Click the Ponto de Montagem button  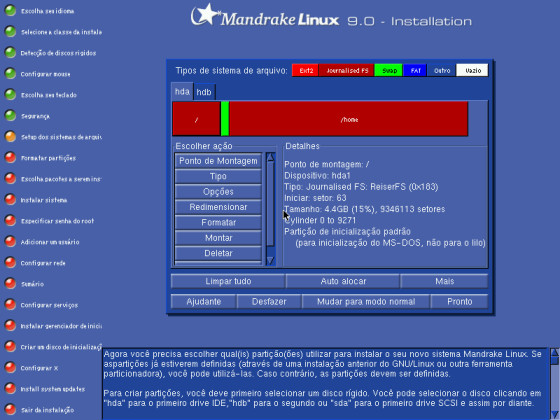218,161
